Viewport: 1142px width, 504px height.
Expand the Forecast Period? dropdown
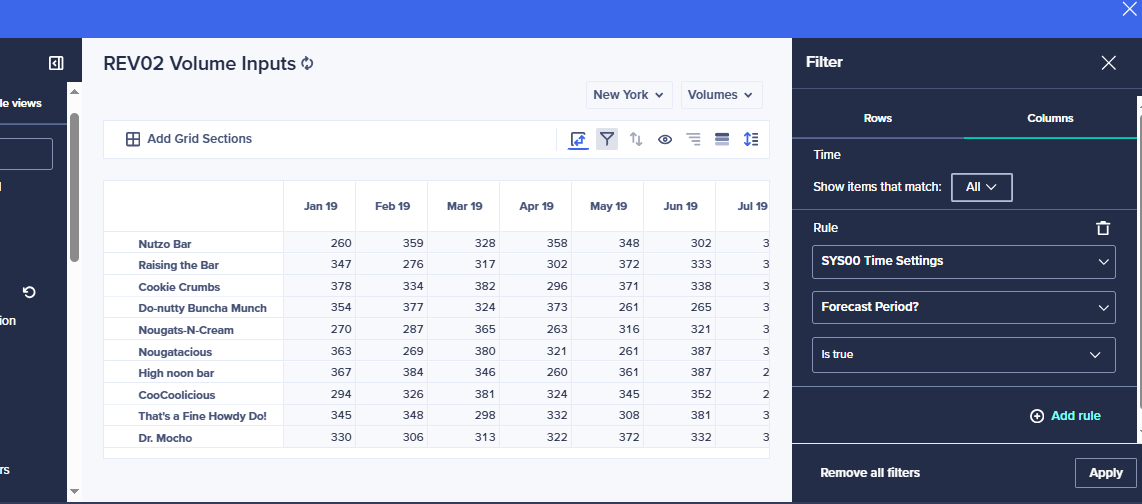click(x=964, y=307)
